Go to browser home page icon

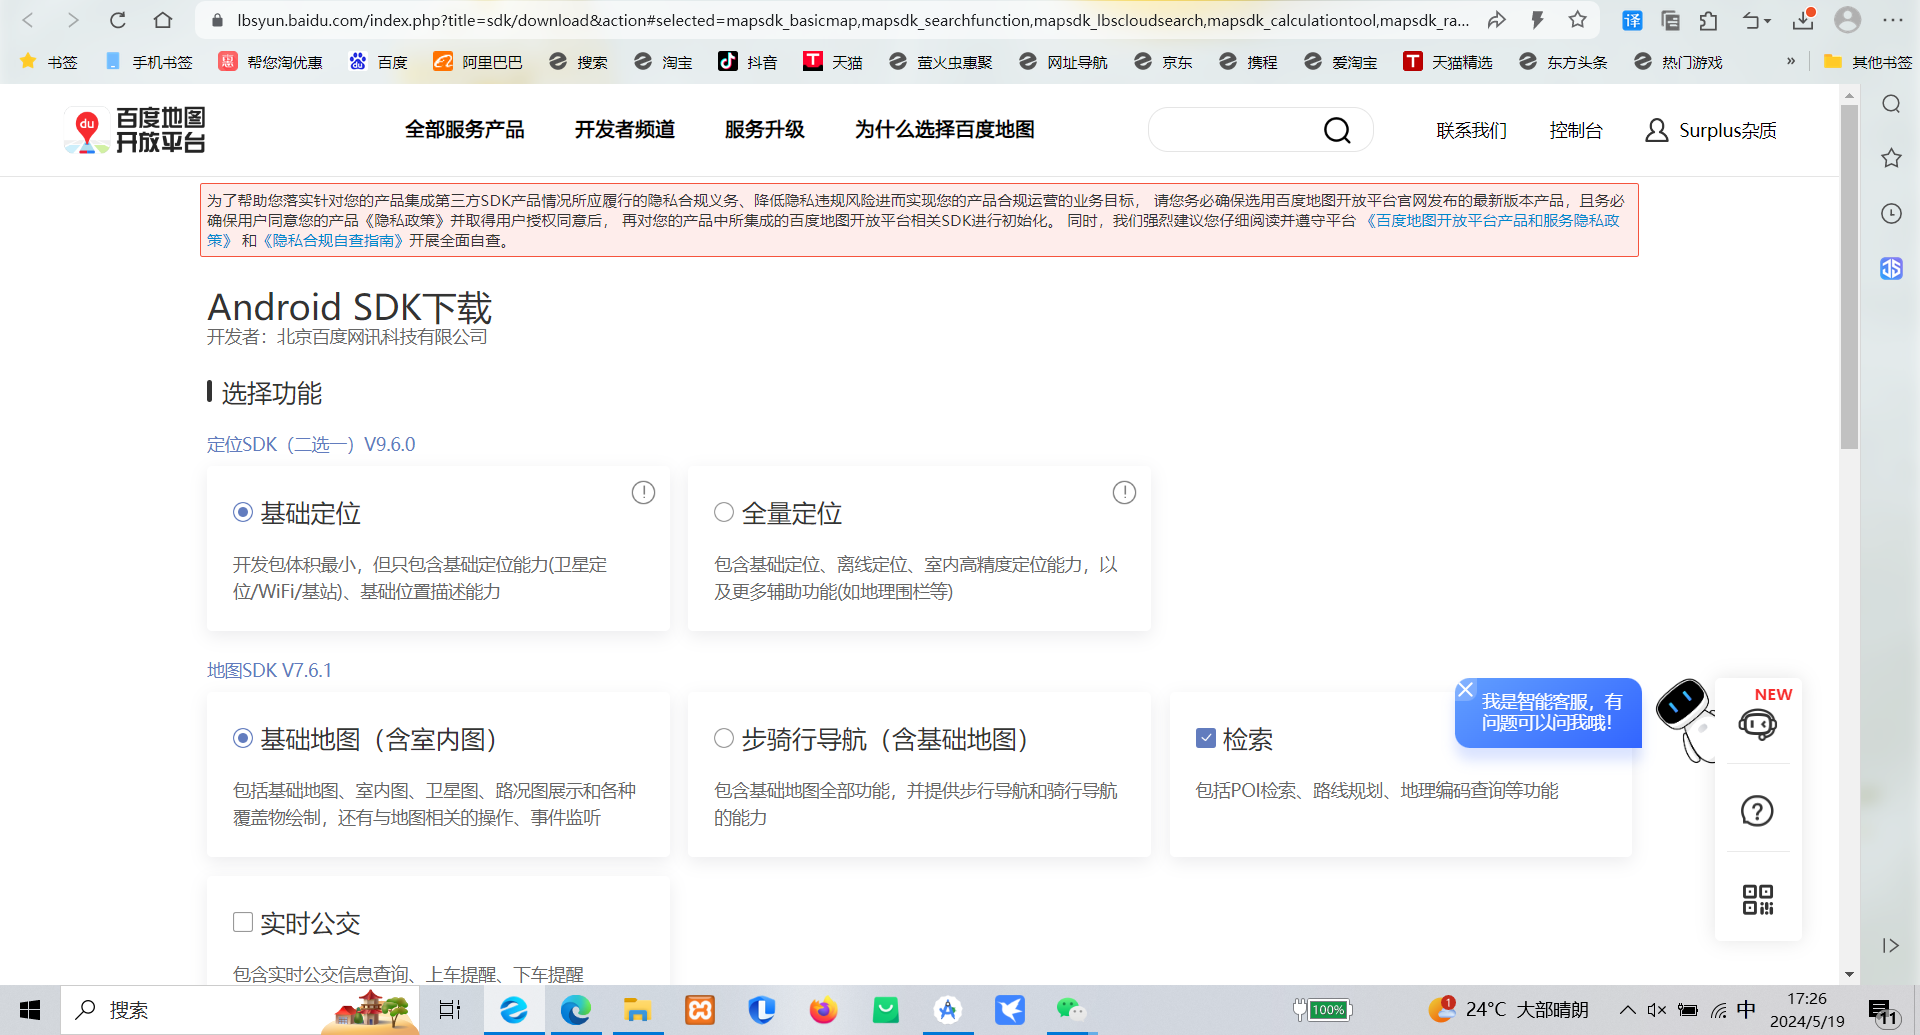(x=163, y=20)
